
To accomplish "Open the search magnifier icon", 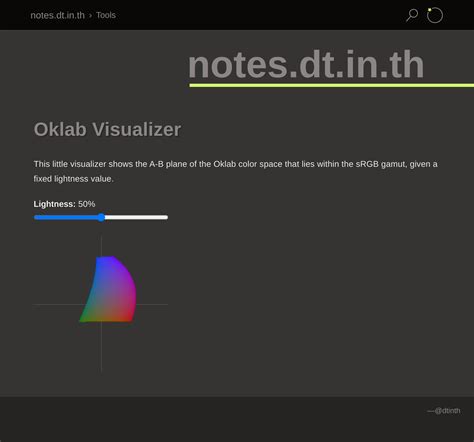I will click(x=412, y=15).
